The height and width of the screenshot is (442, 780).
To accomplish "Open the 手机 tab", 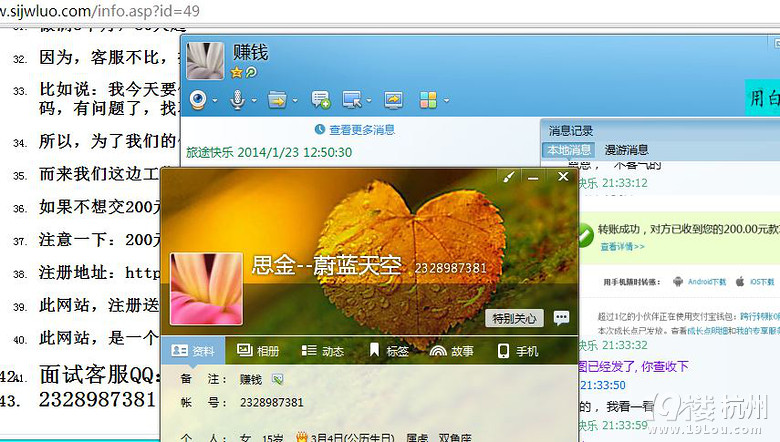I will 518,351.
